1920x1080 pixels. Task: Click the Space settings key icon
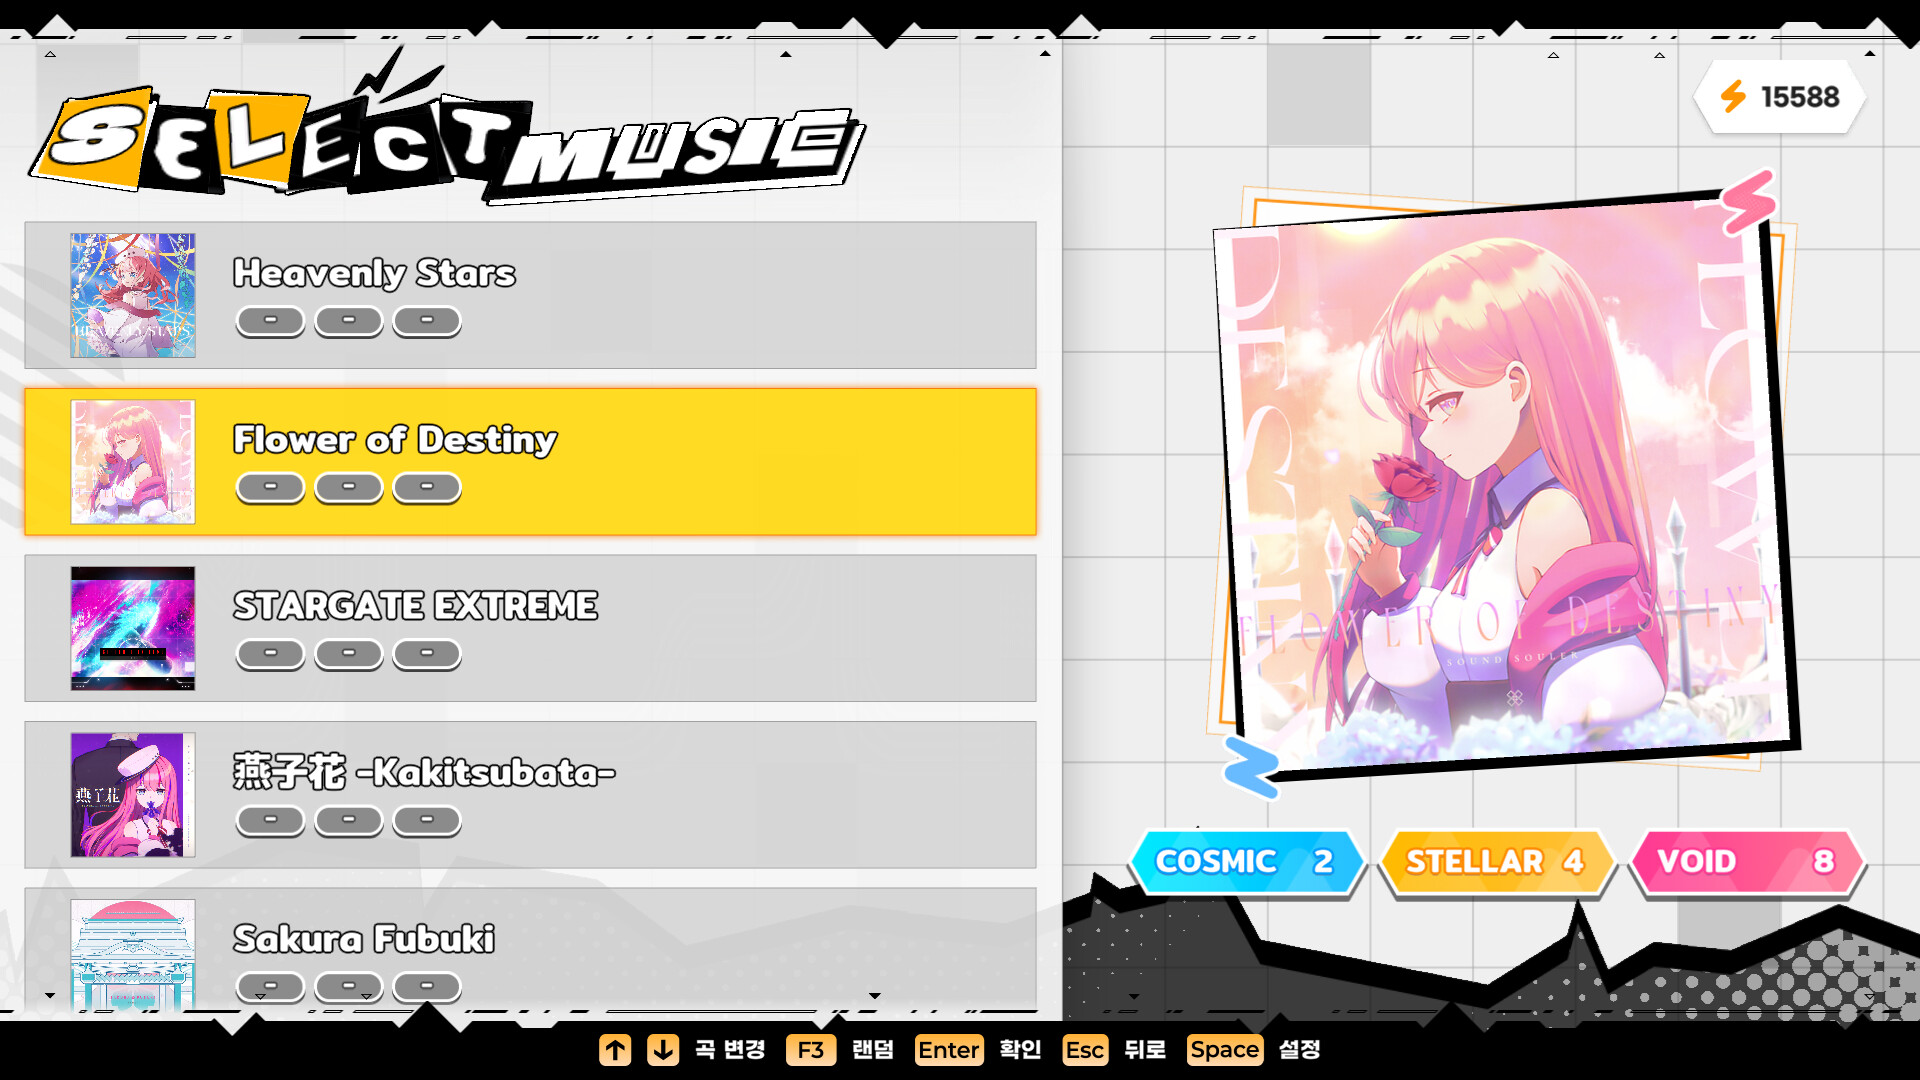click(1225, 1050)
